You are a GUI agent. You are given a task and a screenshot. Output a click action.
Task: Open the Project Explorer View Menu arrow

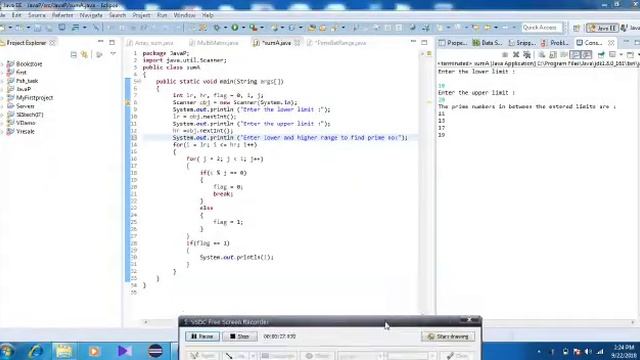coord(113,54)
